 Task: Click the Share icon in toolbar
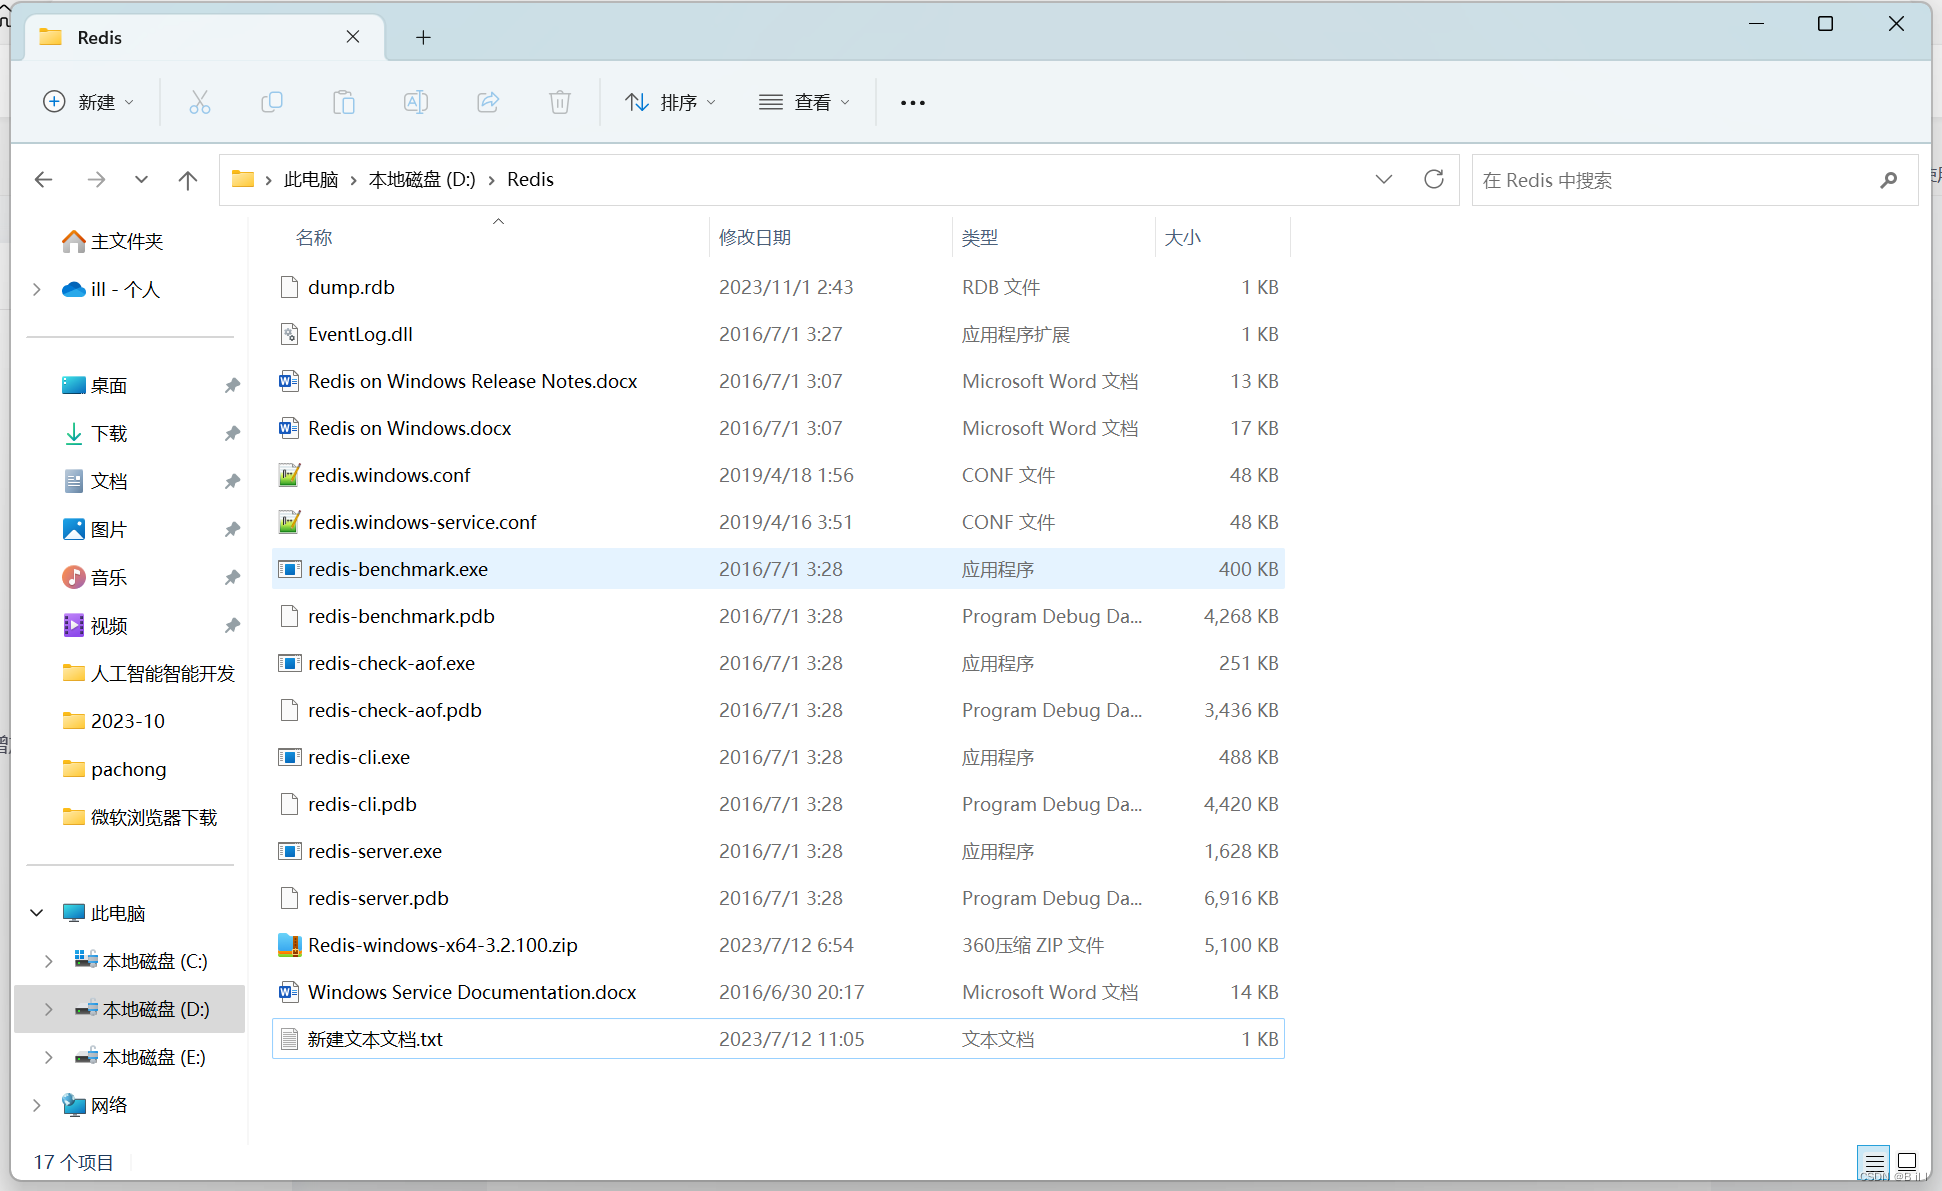(x=488, y=102)
